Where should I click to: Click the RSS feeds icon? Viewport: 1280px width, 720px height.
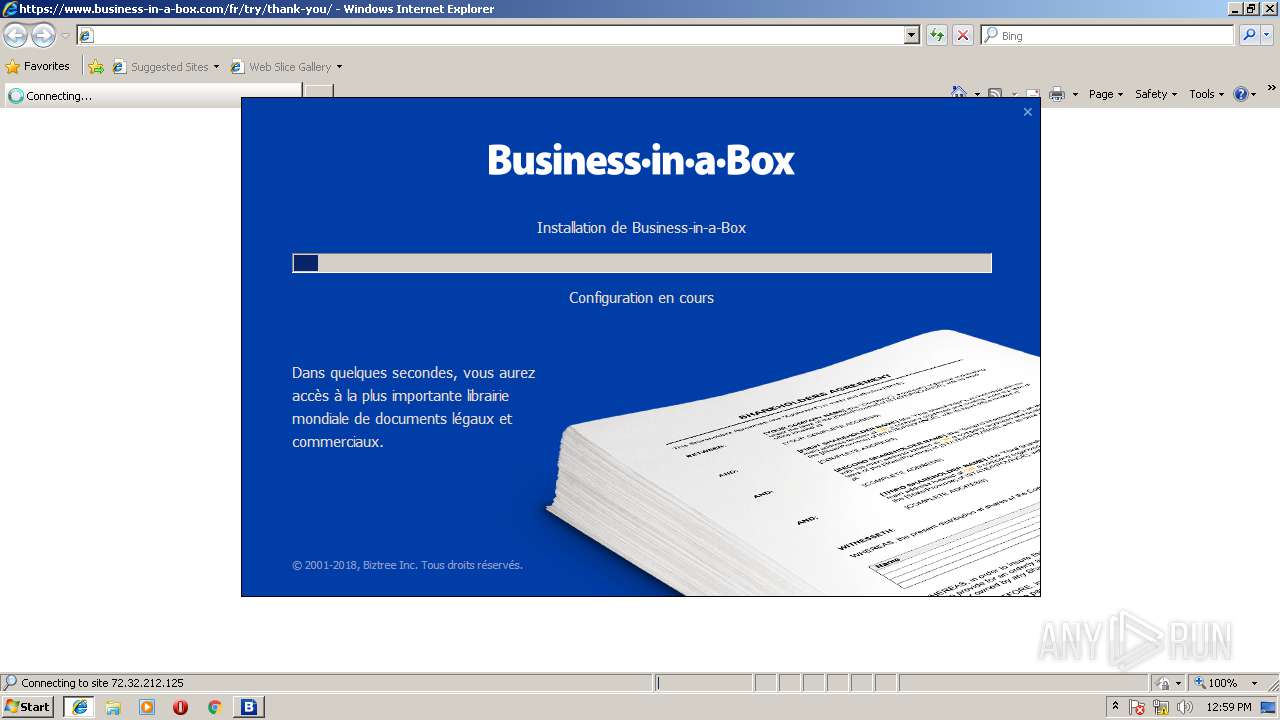pyautogui.click(x=995, y=94)
